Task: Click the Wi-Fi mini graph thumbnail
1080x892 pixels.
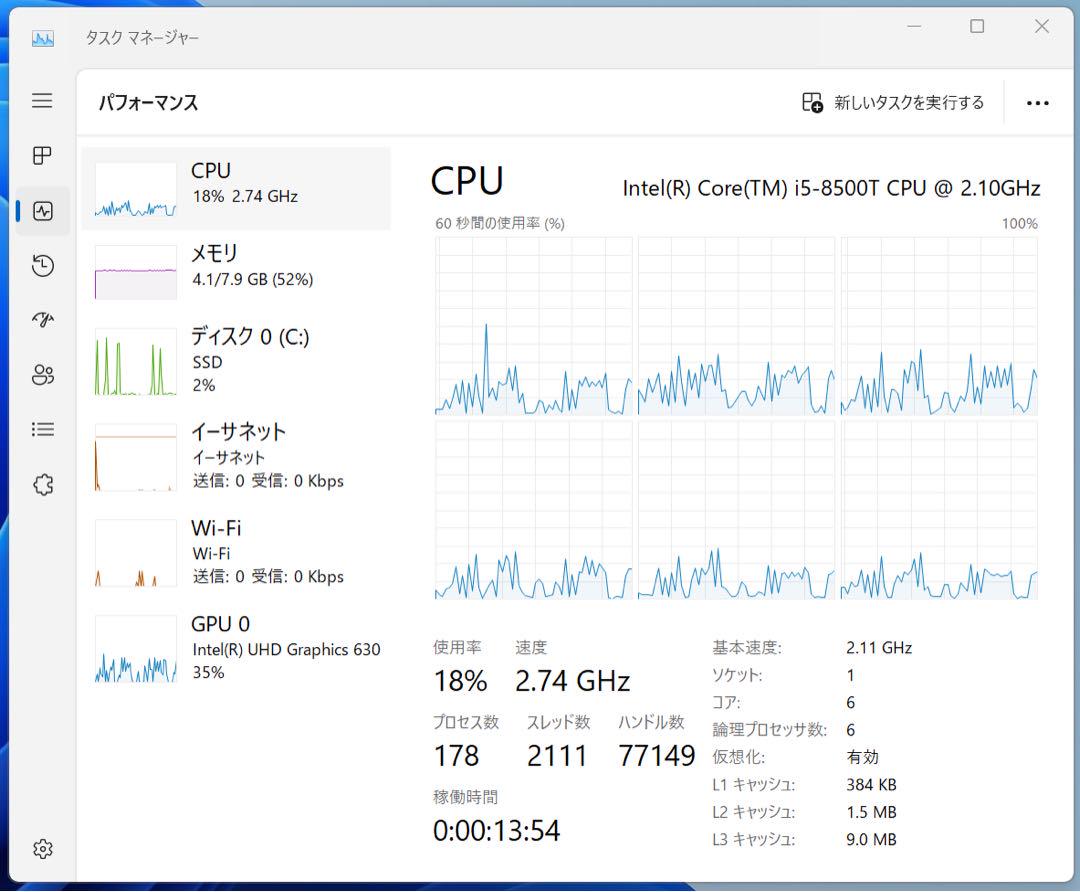Action: pos(136,552)
